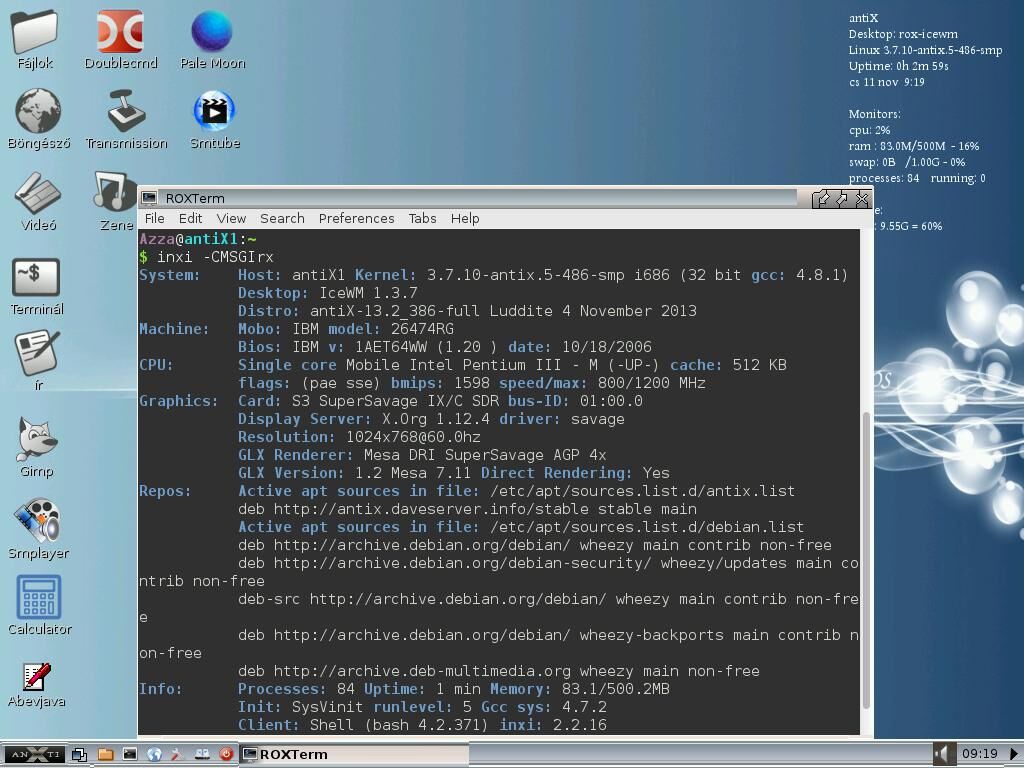Click the 'antiX-13.2_386-full Luddite' distro text
Viewport: 1024px width, 768px height.
pos(431,311)
